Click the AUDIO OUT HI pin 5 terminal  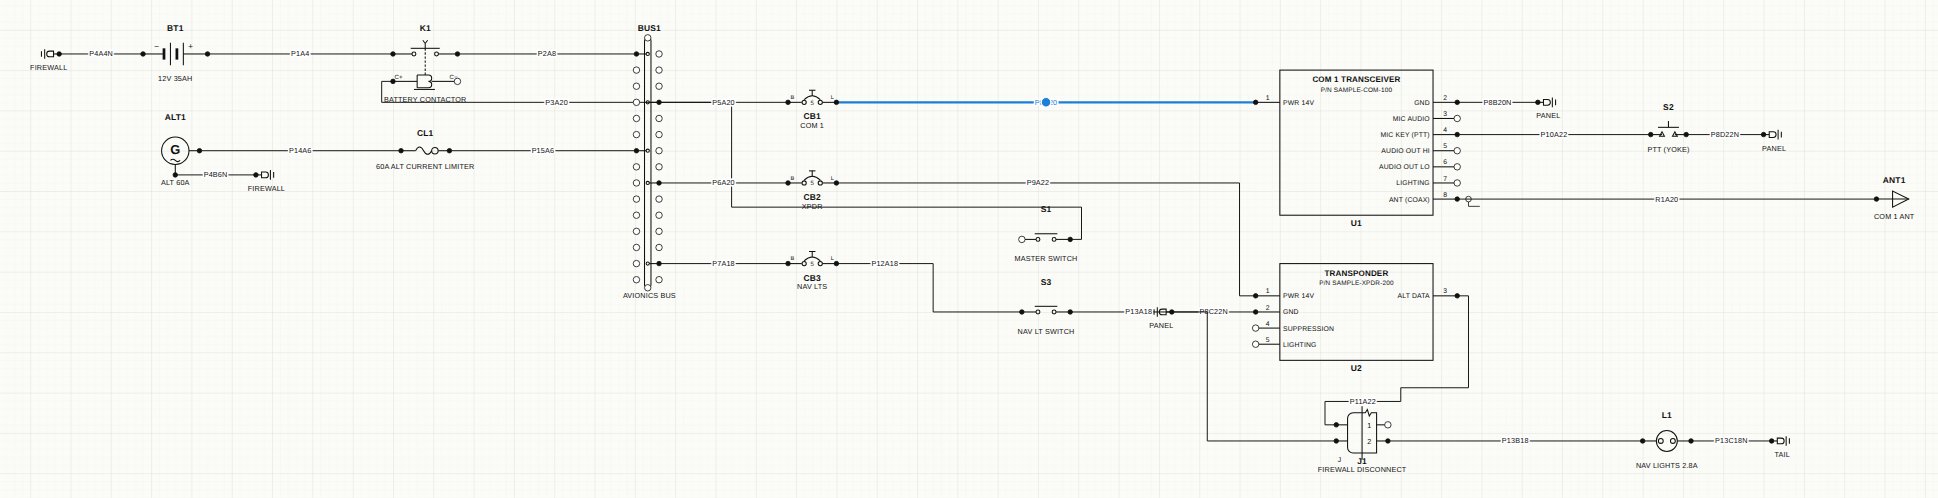point(1457,150)
